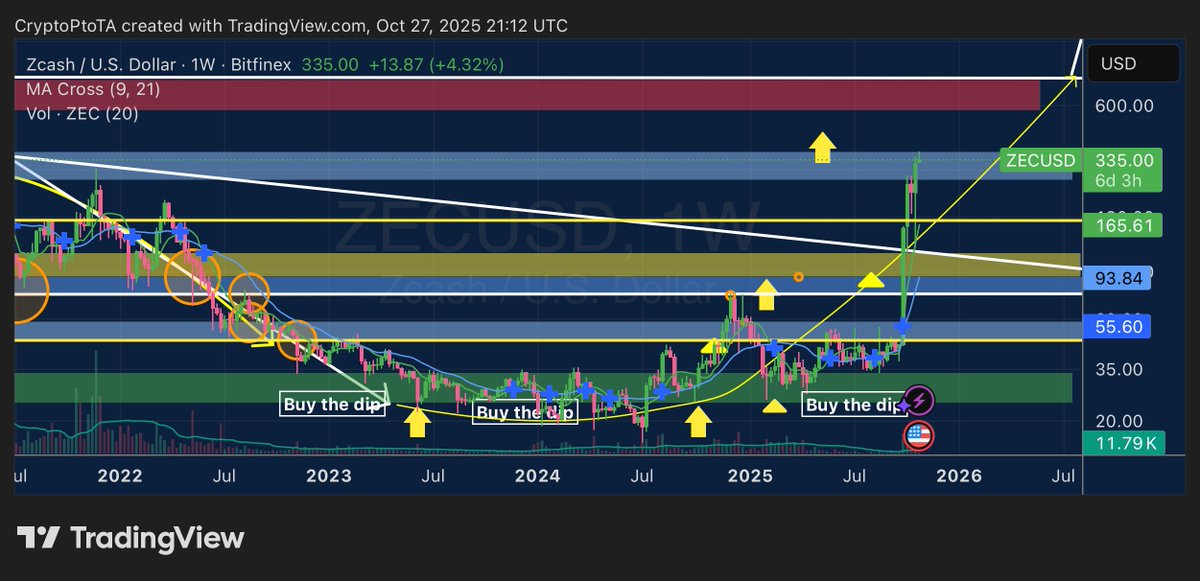
Task: Click the 11.79K volume axis label
Action: (x=1126, y=444)
